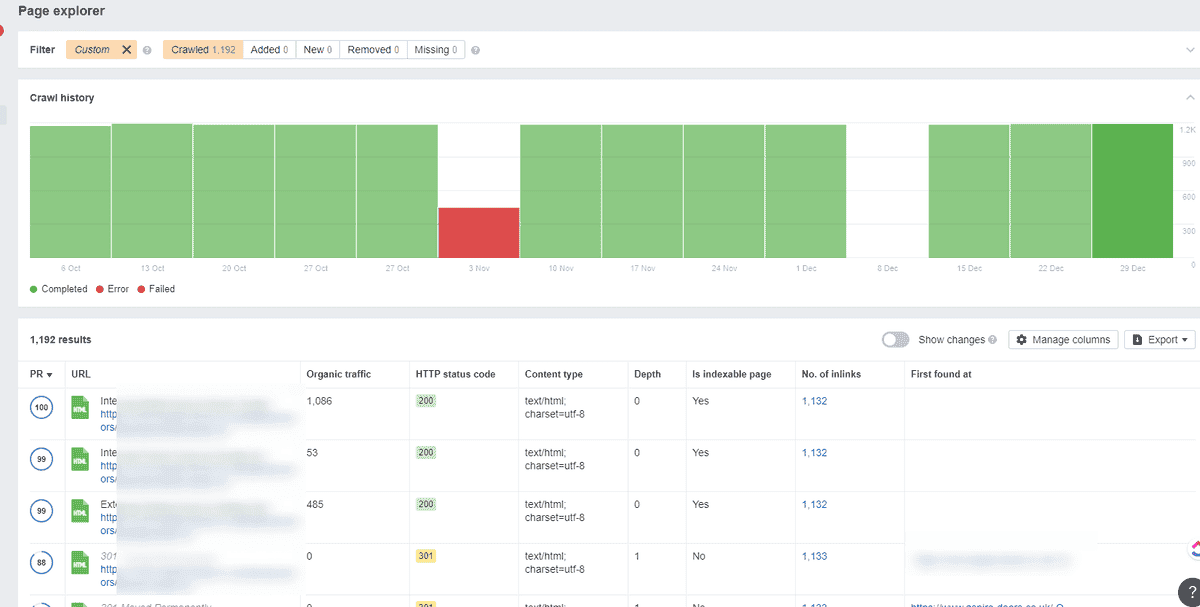Open the Manage columns button
The width and height of the screenshot is (1200, 607).
[x=1063, y=340]
